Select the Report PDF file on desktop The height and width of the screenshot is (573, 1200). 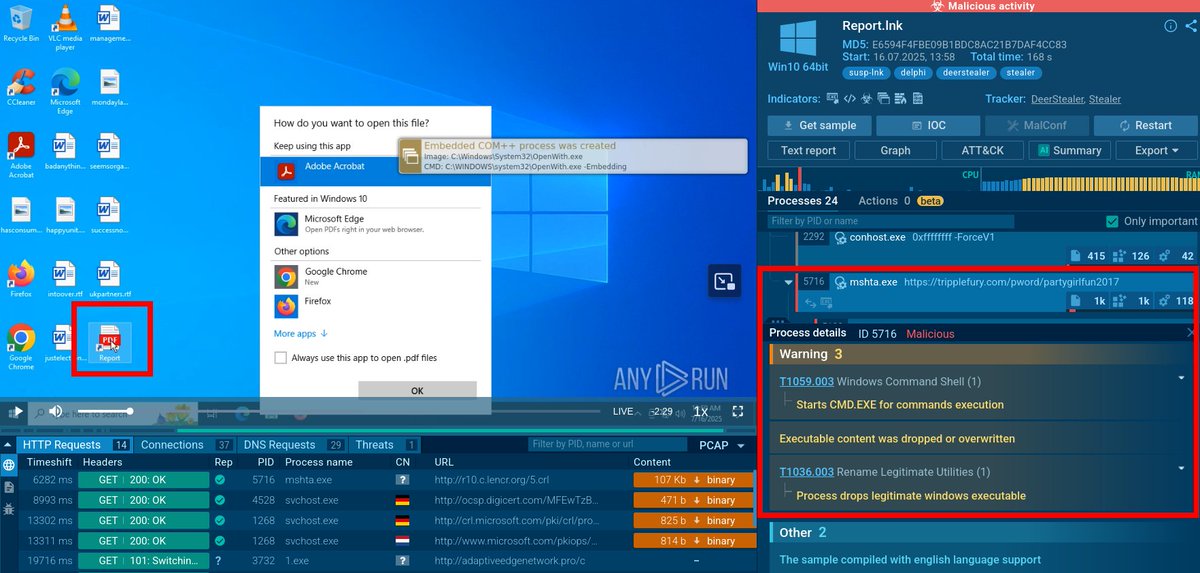(109, 343)
